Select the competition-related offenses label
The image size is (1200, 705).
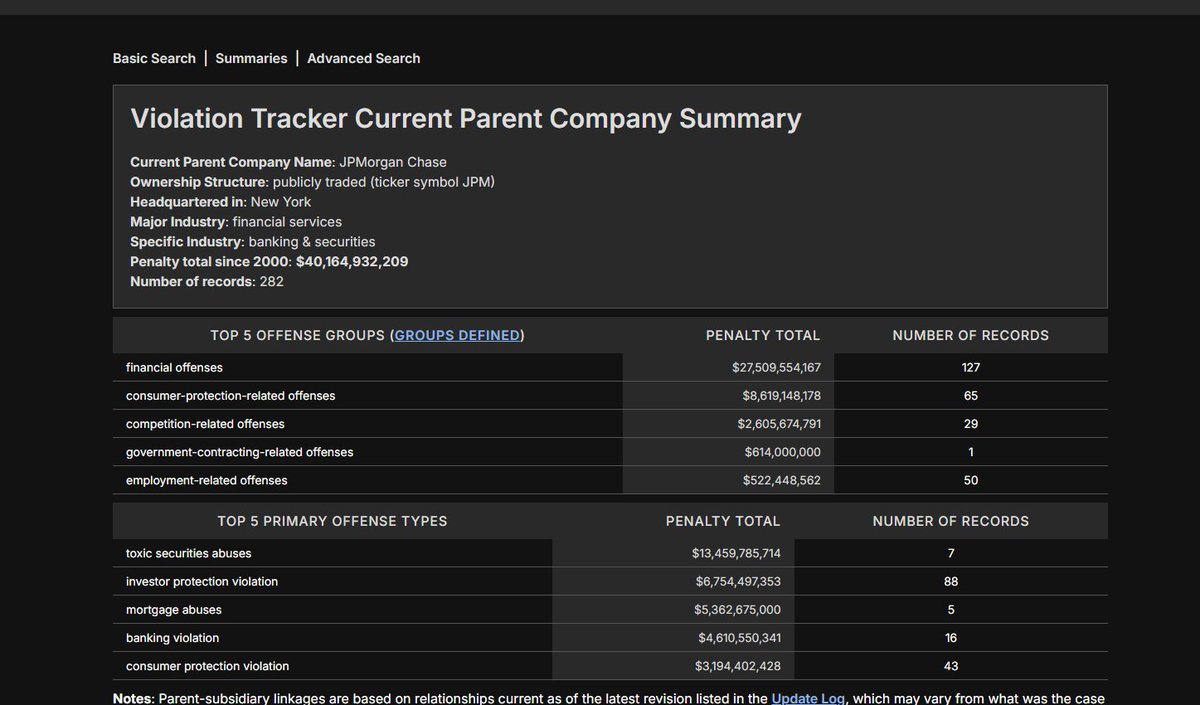pos(205,423)
